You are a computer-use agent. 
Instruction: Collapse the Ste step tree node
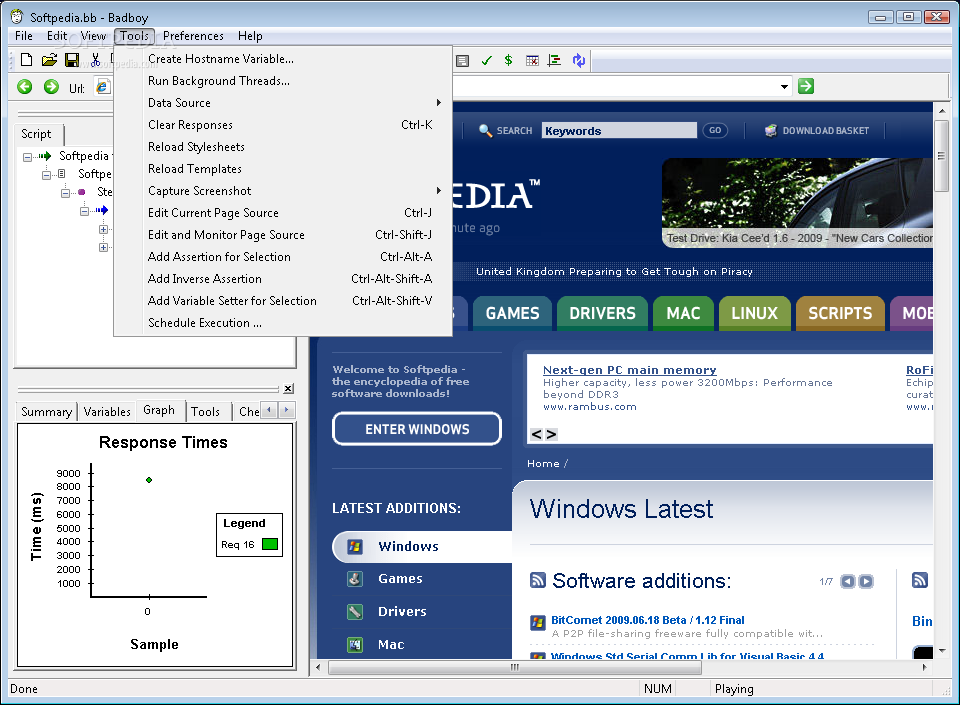click(66, 193)
